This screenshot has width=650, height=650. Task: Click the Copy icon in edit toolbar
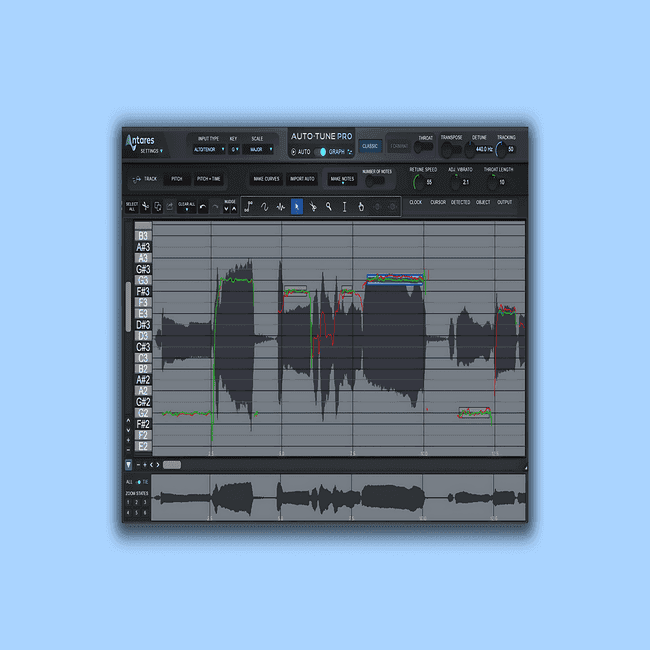click(x=158, y=206)
